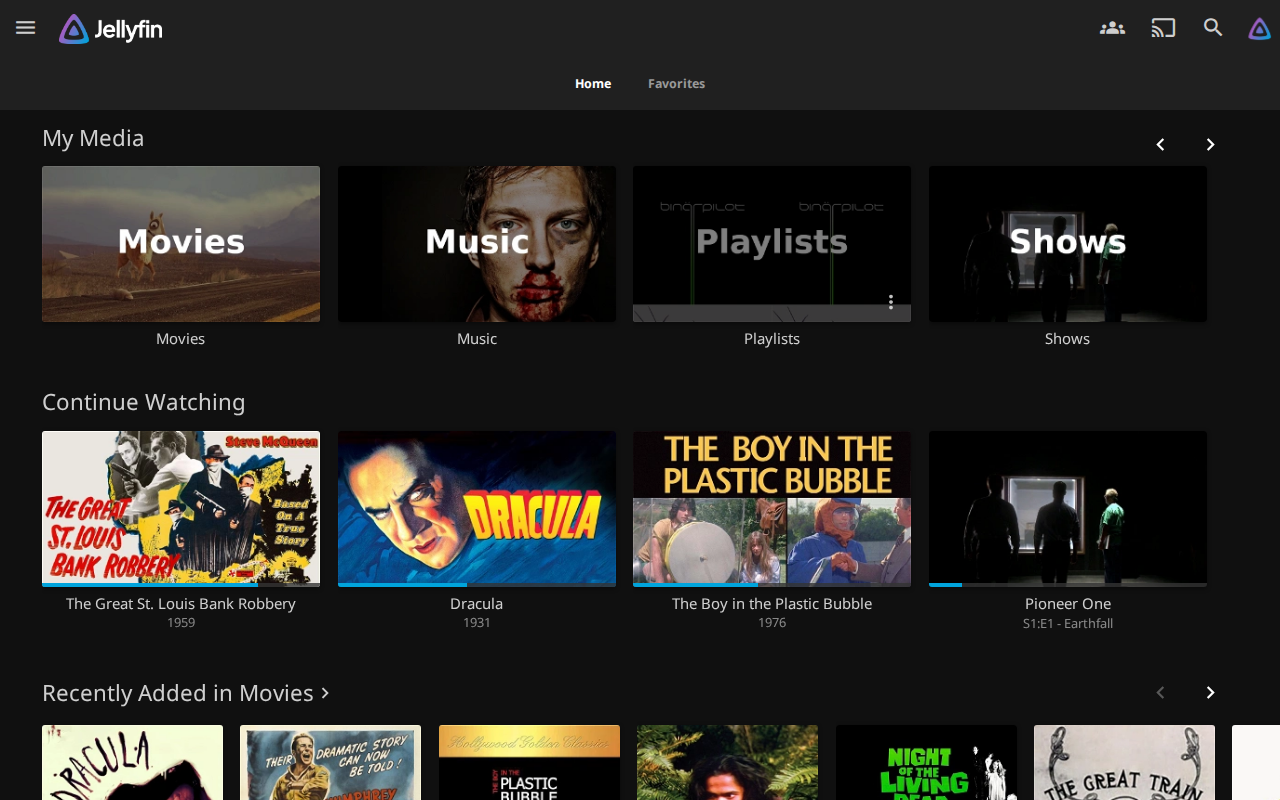This screenshot has width=1280, height=800.
Task: Open The Boy in the Plastic Bubble
Action: pyautogui.click(x=771, y=507)
